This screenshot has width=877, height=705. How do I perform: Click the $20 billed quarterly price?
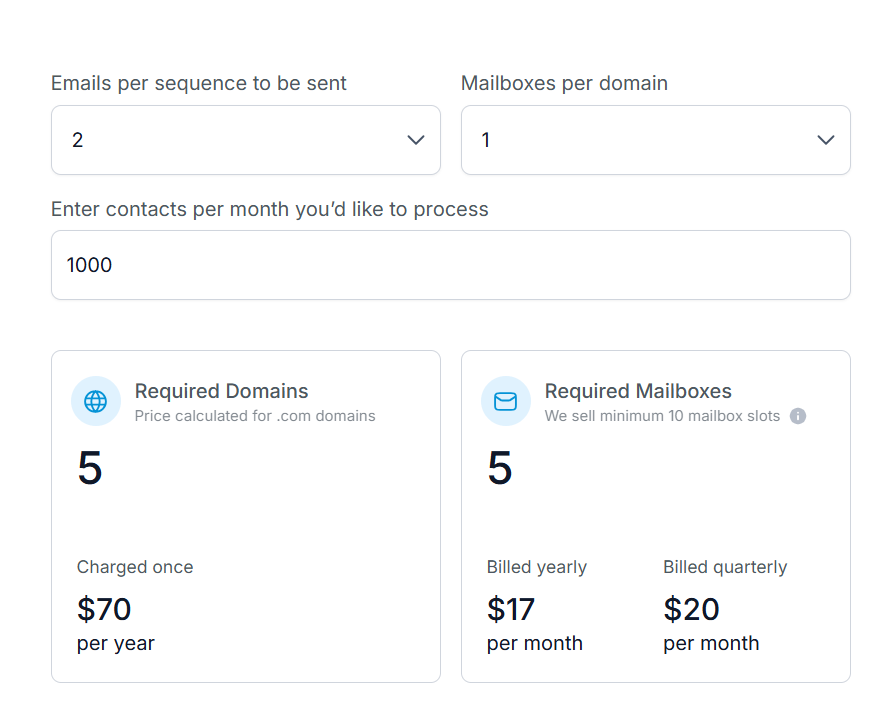click(691, 609)
